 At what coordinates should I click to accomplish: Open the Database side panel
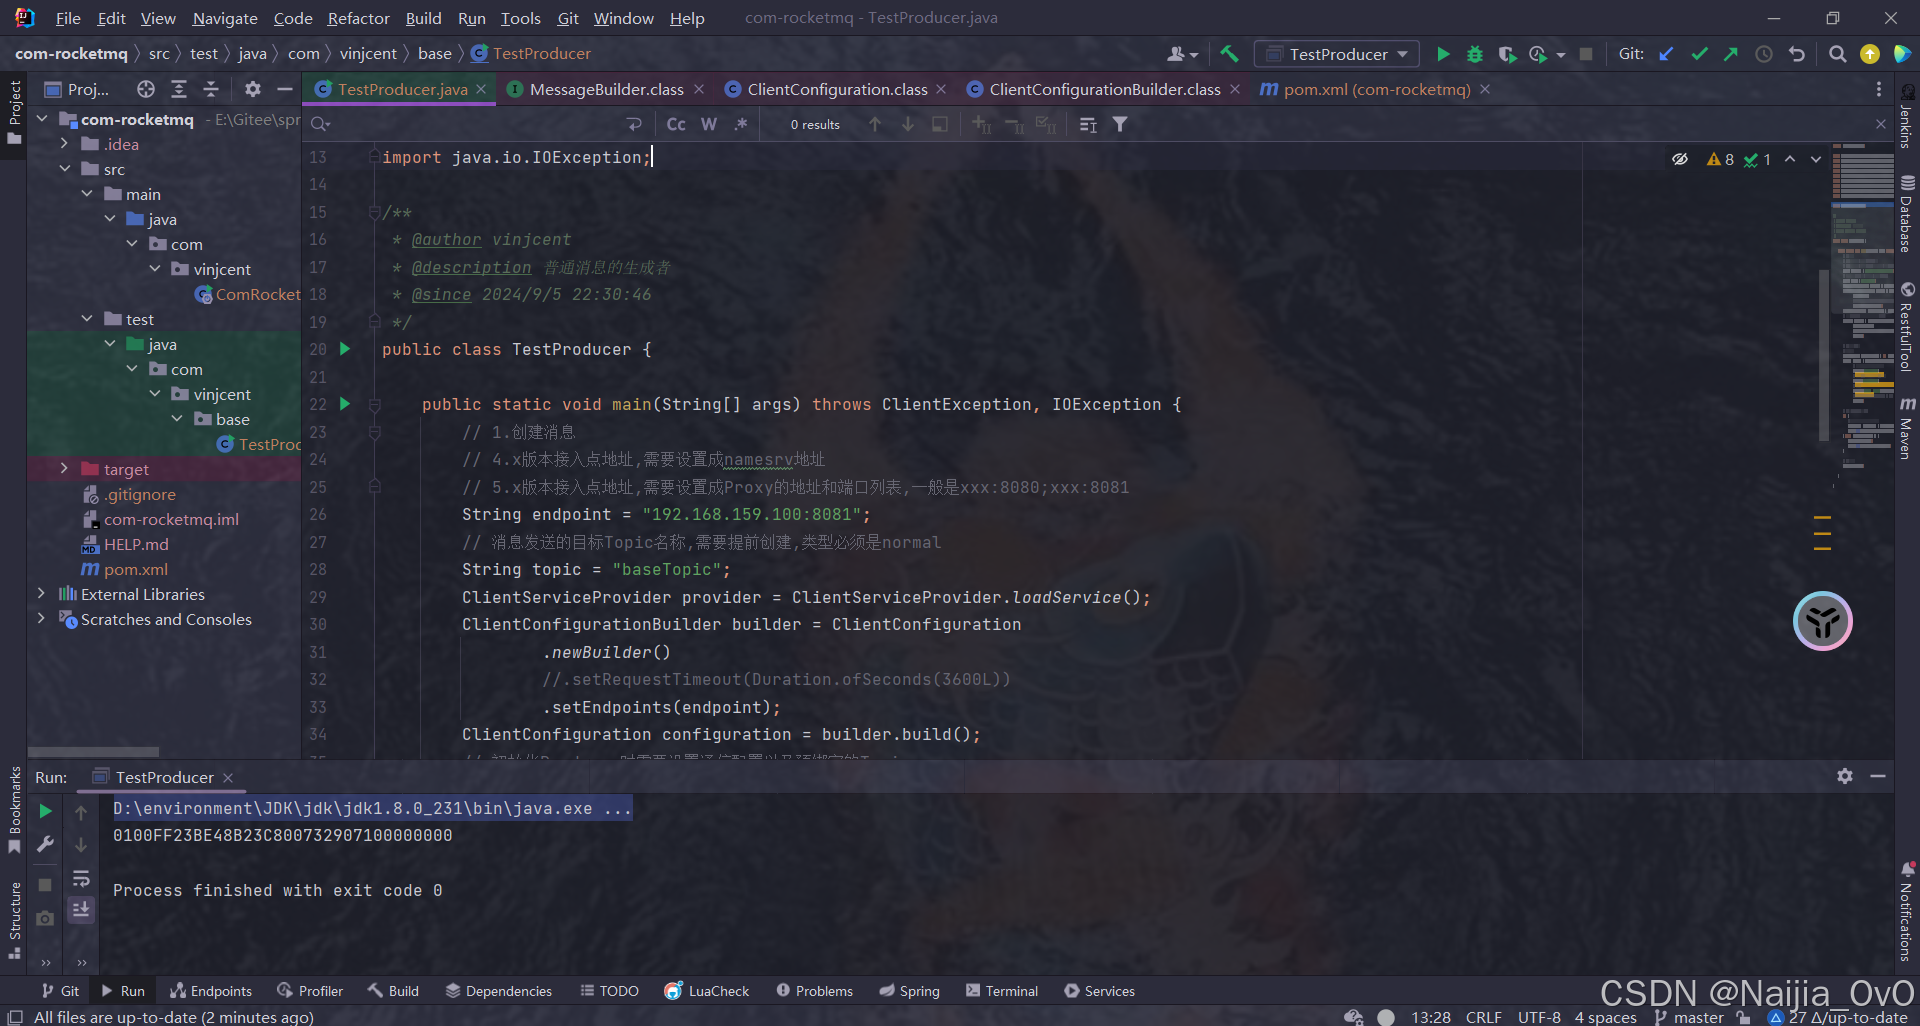point(1907,214)
